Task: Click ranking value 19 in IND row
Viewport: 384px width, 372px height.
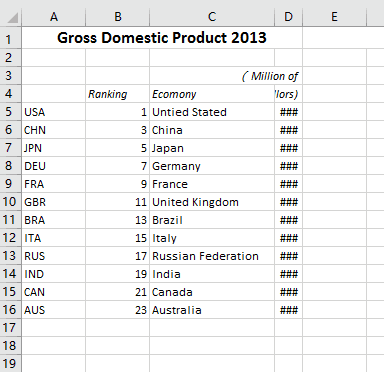Action: click(118, 274)
